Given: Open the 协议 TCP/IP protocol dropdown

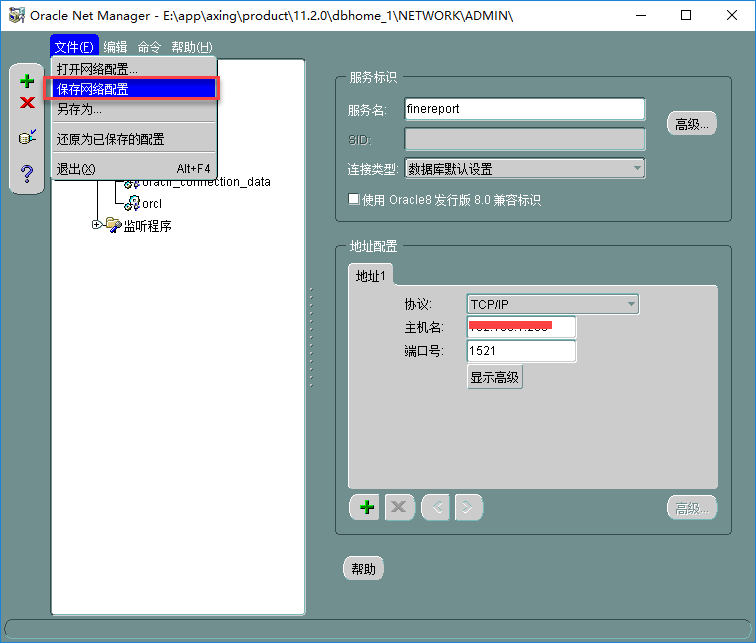Looking at the screenshot, I should (x=553, y=304).
